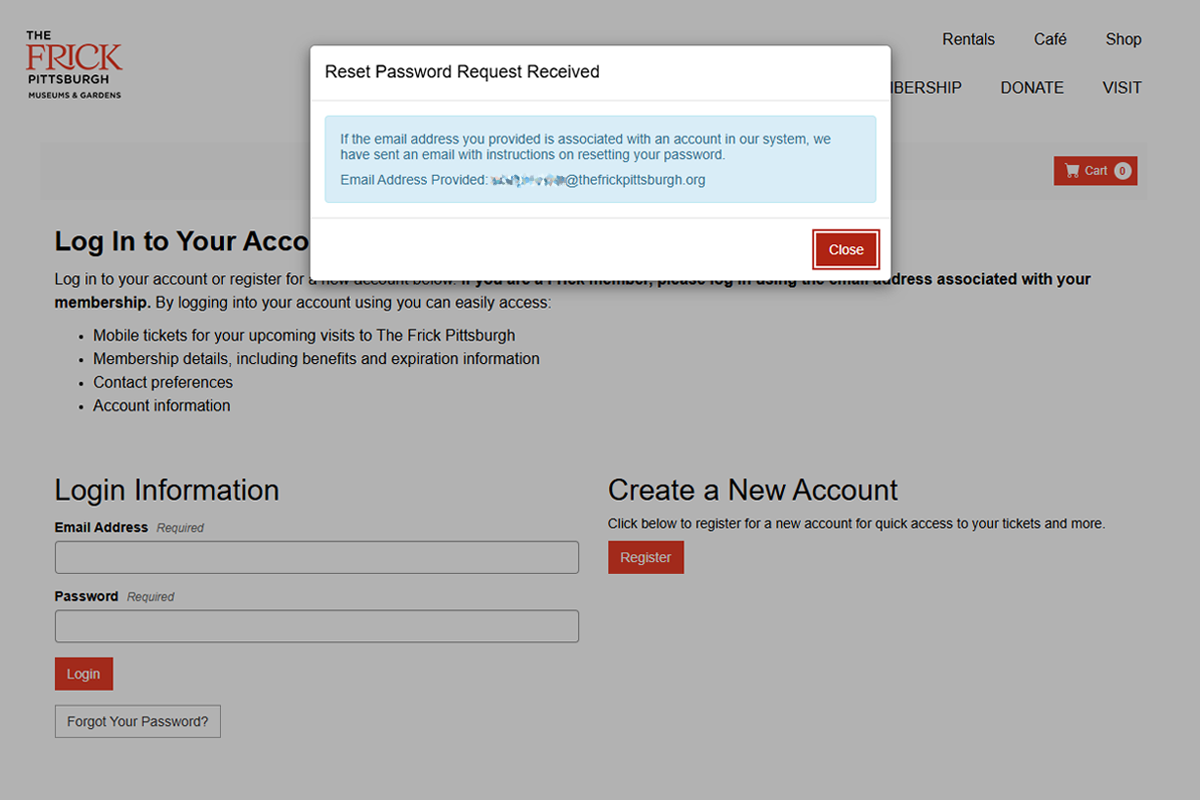This screenshot has width=1200, height=800.
Task: Click the Email Address field label
Action: click(101, 527)
